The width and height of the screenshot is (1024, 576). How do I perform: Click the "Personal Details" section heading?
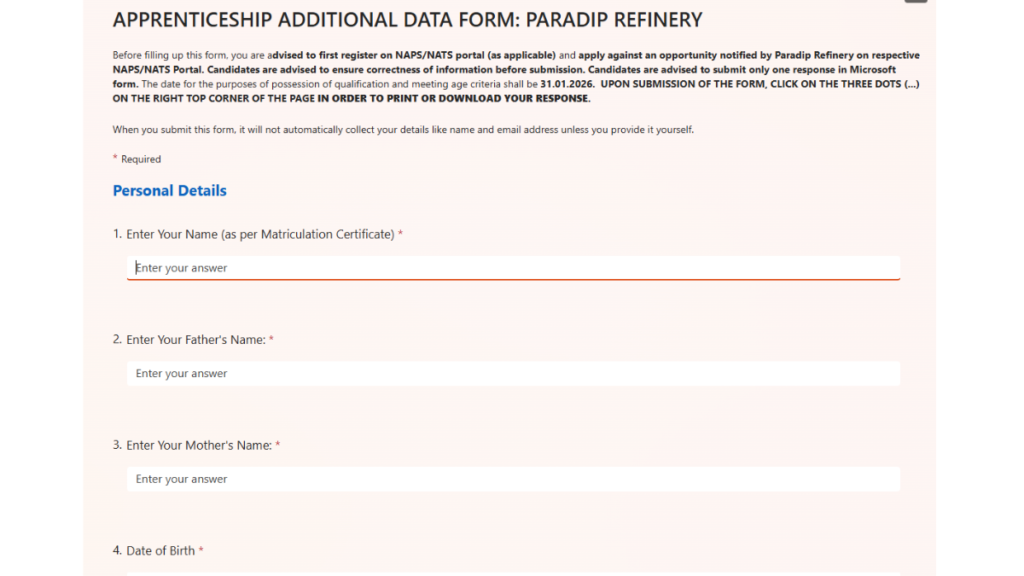pos(169,191)
